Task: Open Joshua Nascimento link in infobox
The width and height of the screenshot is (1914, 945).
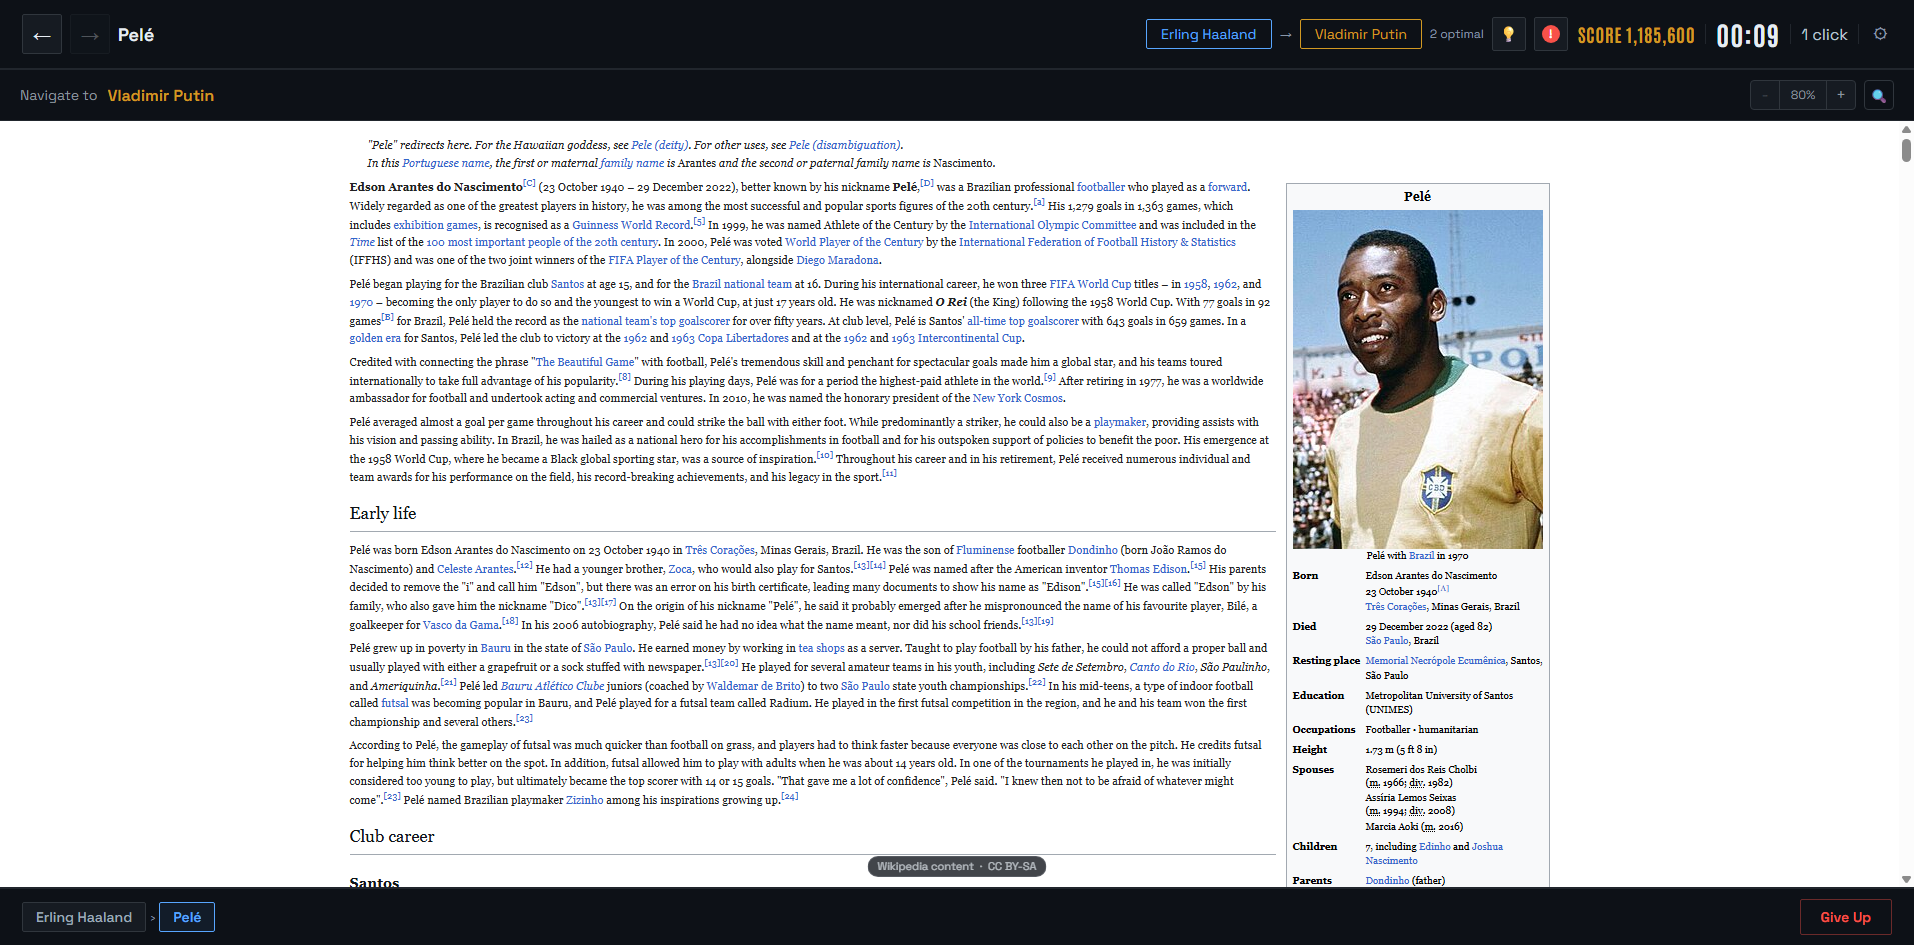Action: tap(1434, 854)
